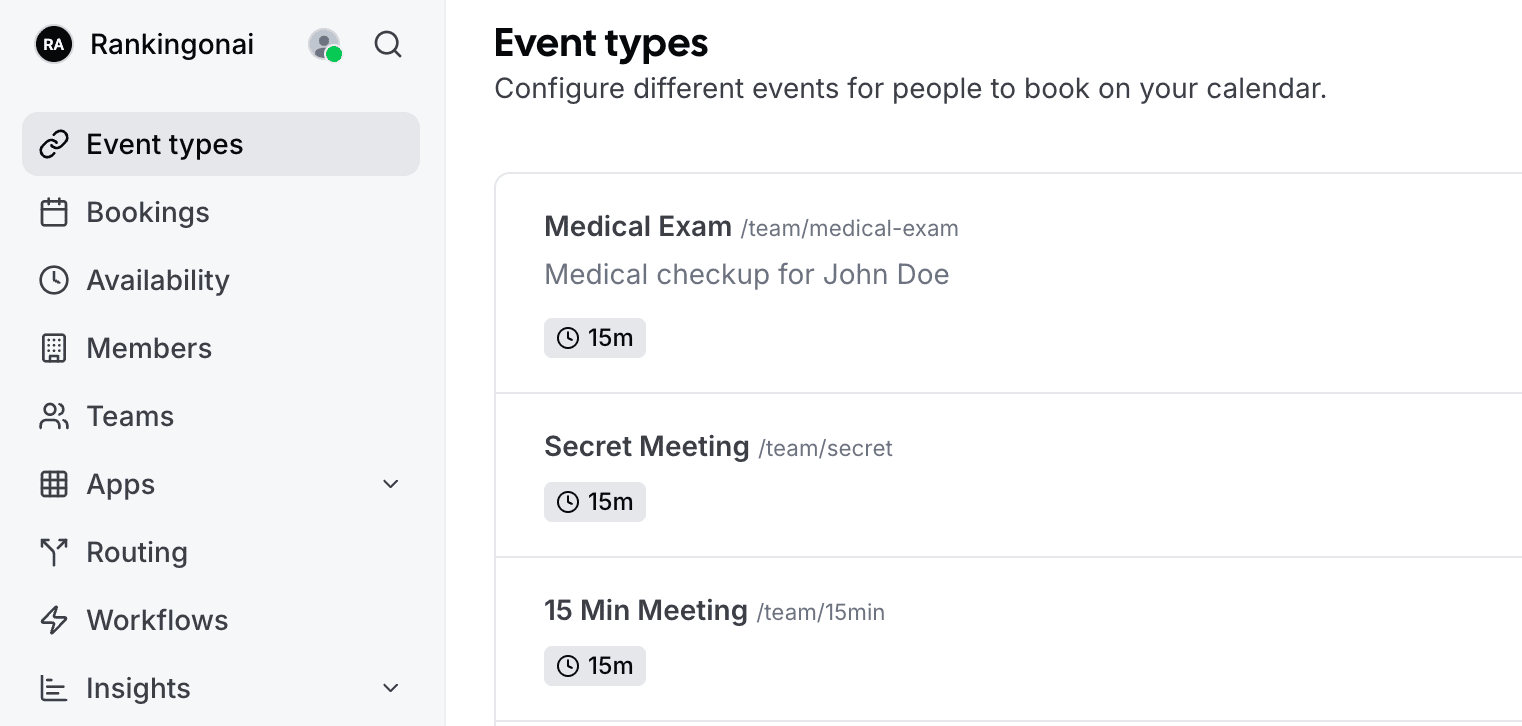
Task: Open the Secret Meeting event type
Action: coord(647,446)
